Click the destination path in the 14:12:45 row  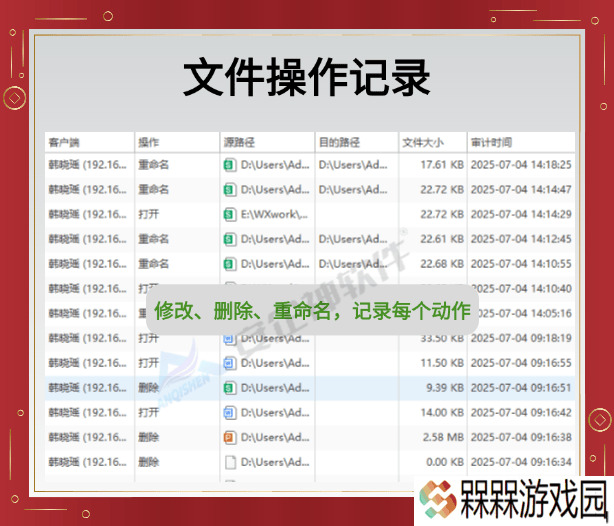(x=353, y=239)
